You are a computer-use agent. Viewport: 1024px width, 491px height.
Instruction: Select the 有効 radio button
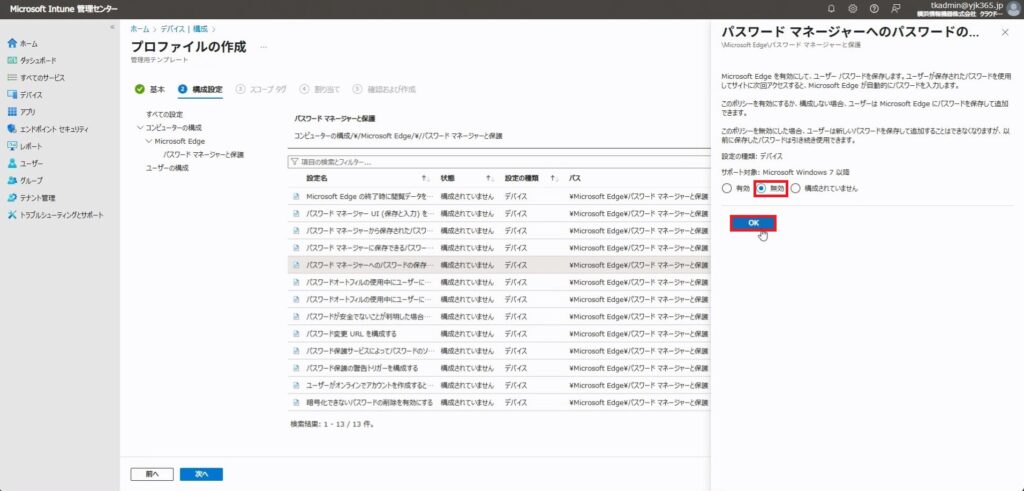click(x=727, y=188)
